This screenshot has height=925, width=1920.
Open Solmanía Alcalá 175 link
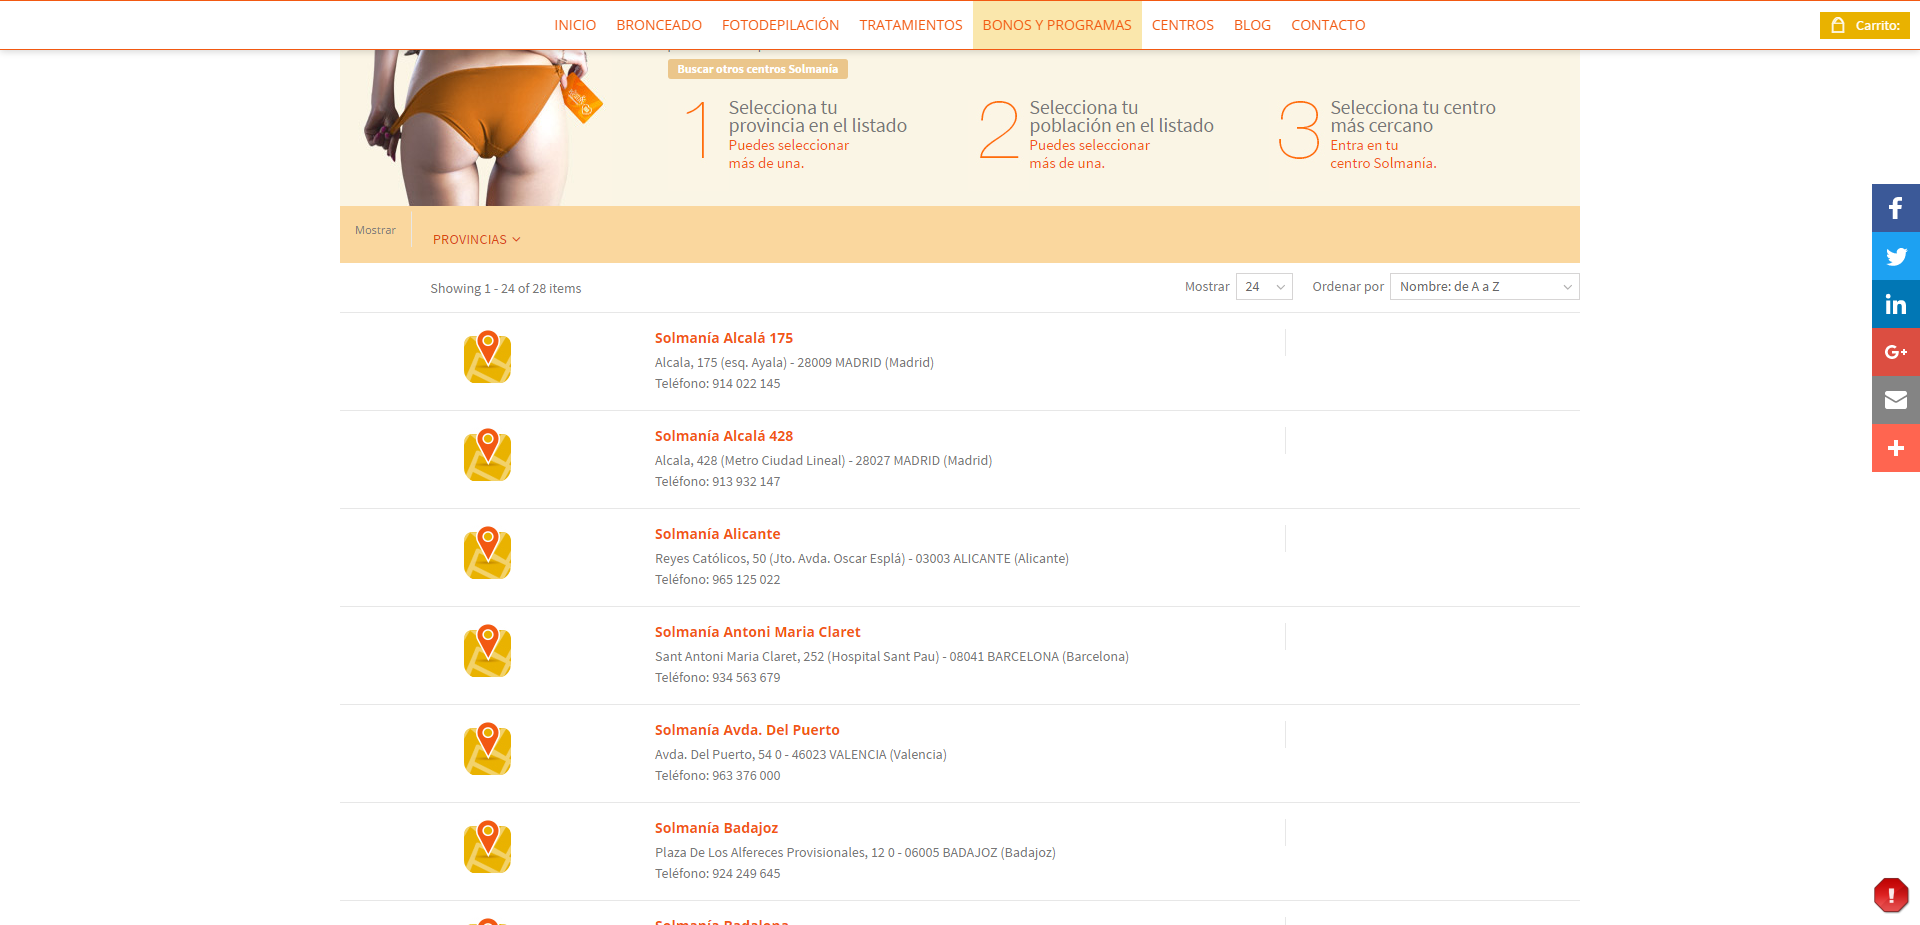[x=724, y=338]
